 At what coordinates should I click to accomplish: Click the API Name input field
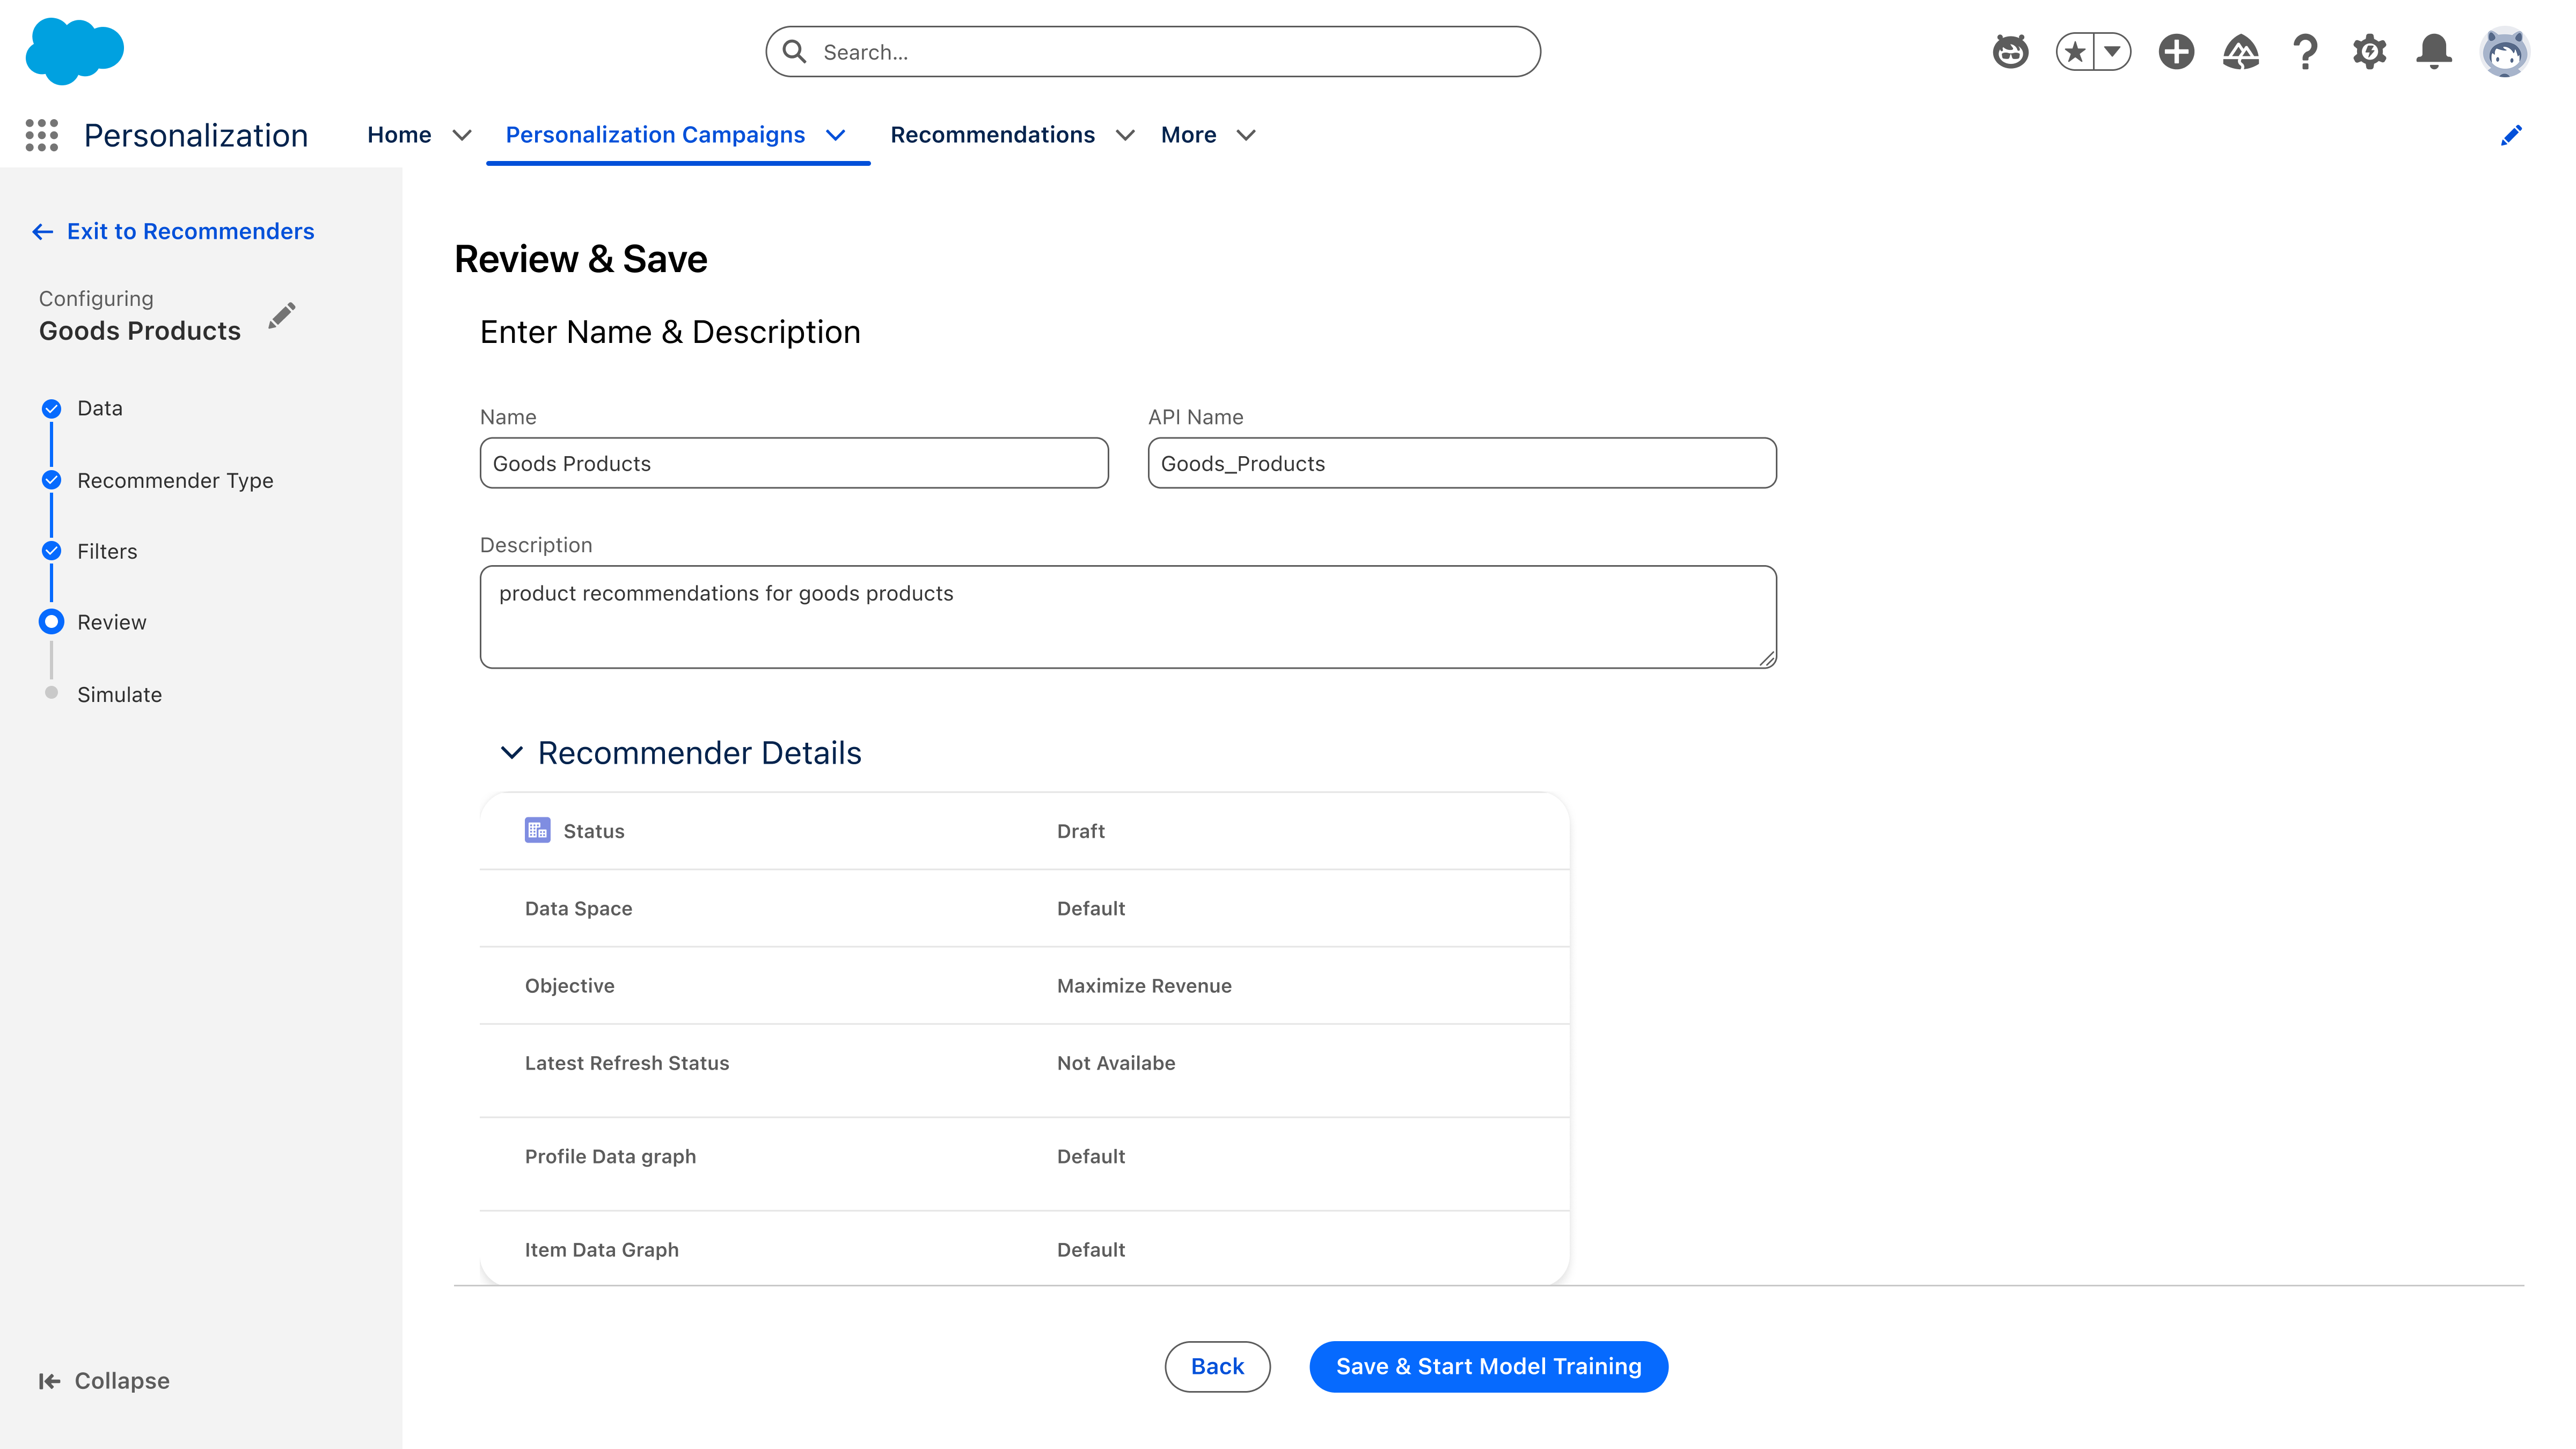click(x=1462, y=463)
